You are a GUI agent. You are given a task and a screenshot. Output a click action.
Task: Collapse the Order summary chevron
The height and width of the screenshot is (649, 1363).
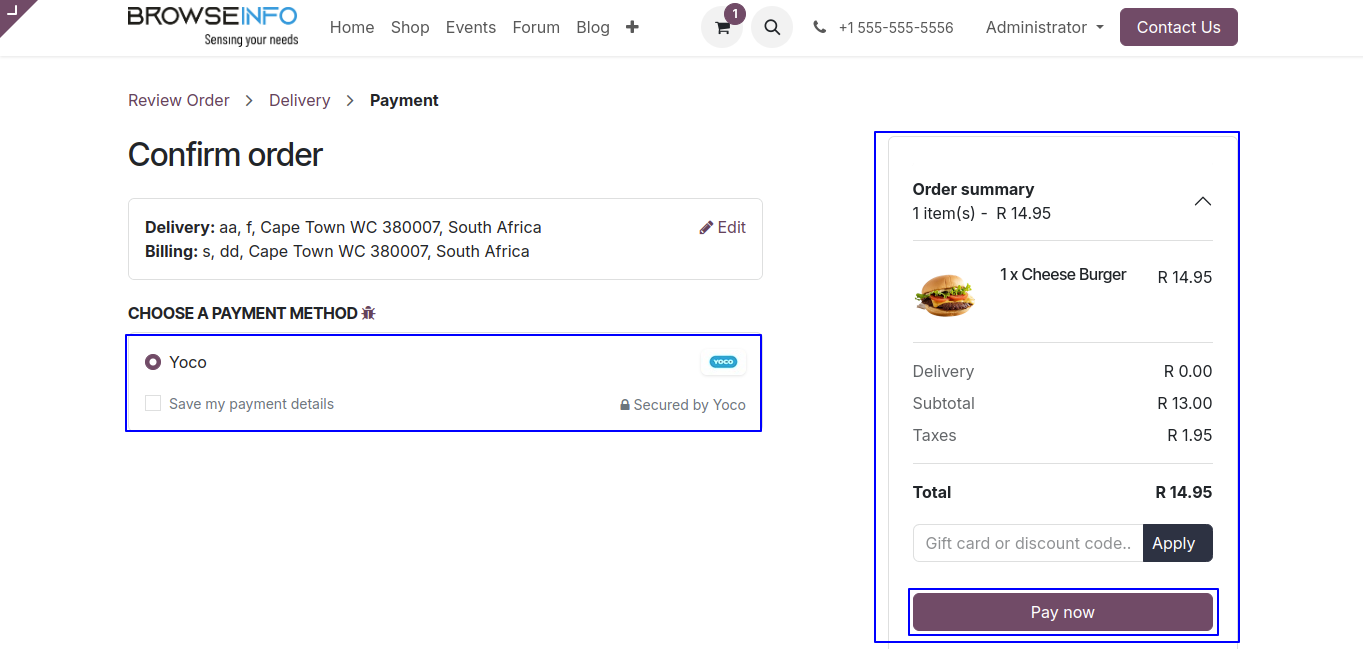1202,201
